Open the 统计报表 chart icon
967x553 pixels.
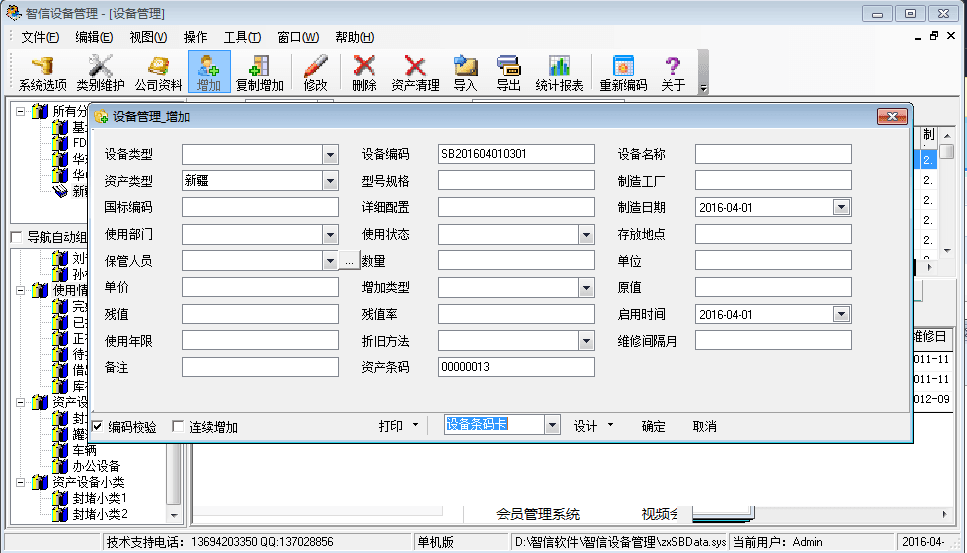click(559, 72)
